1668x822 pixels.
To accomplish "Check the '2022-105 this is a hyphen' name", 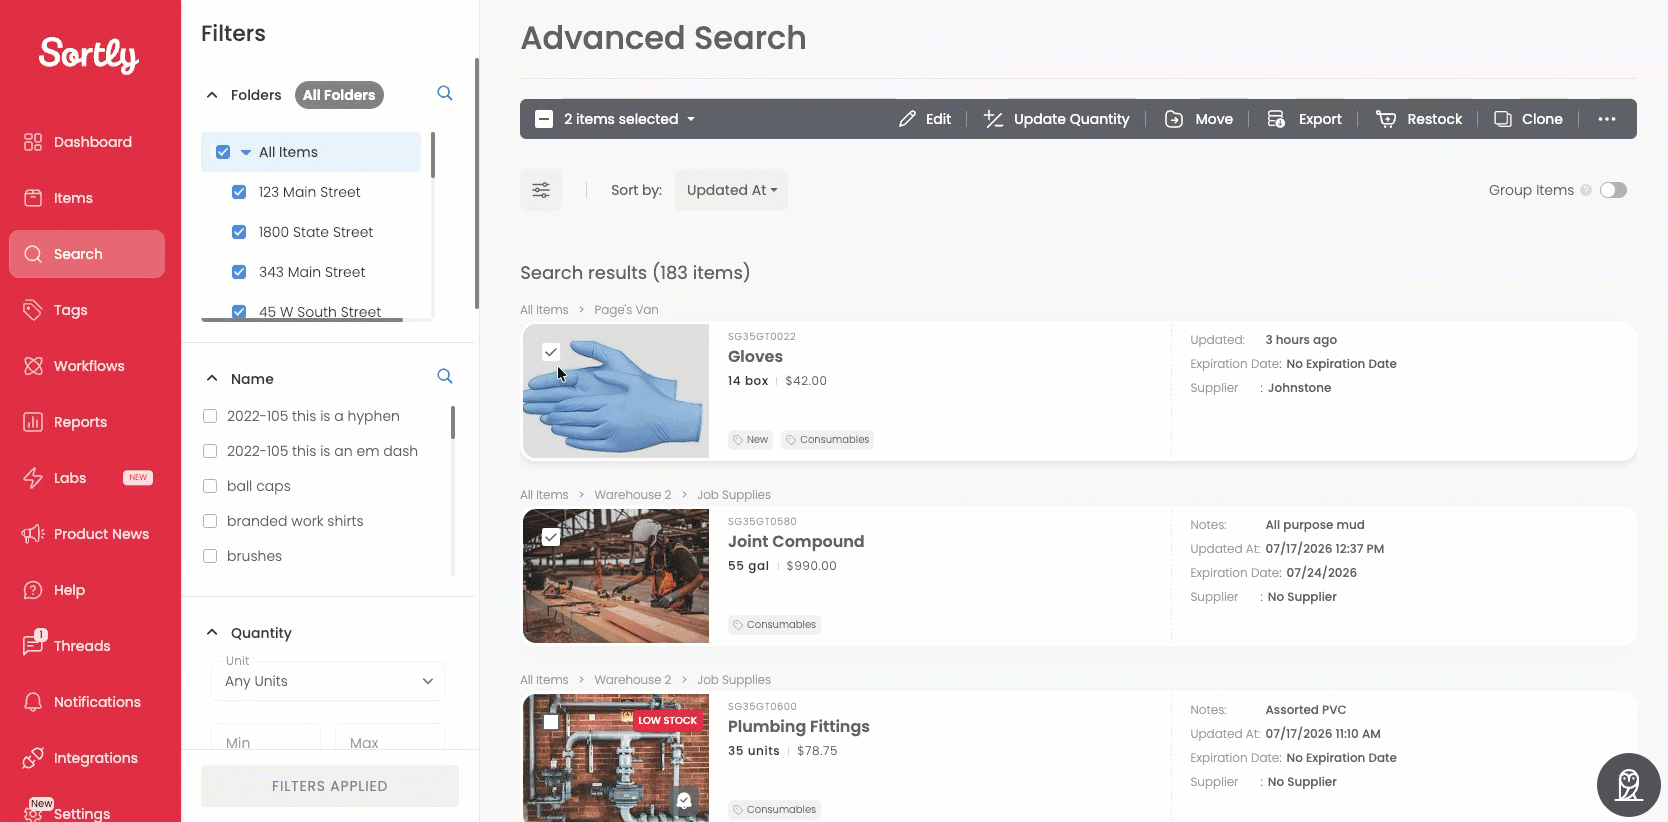I will coord(210,416).
